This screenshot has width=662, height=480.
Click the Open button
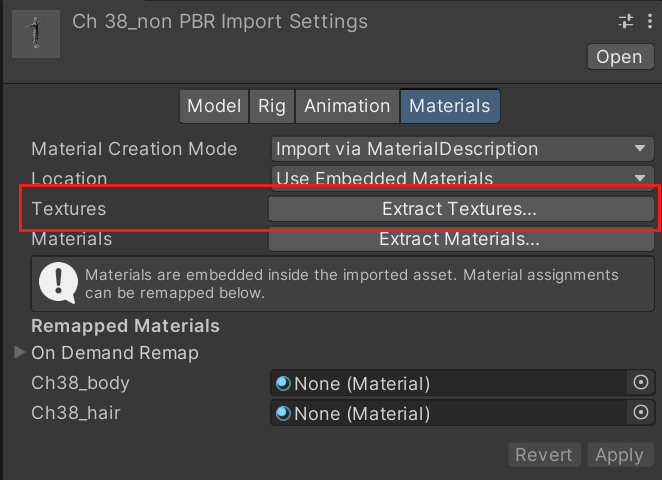pos(620,57)
